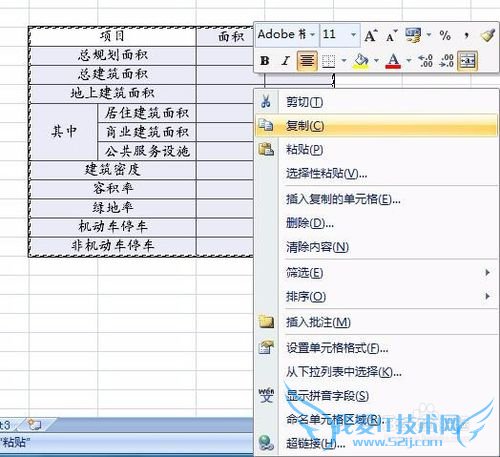This screenshot has height=457, width=500.
Task: Choose 复制(C) from context menu
Action: (376, 126)
